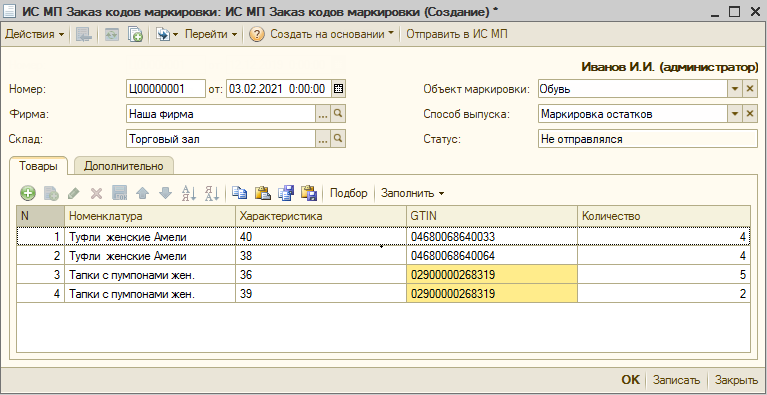Click the pencil edit row icon
The width and height of the screenshot is (767, 395).
coord(74,193)
